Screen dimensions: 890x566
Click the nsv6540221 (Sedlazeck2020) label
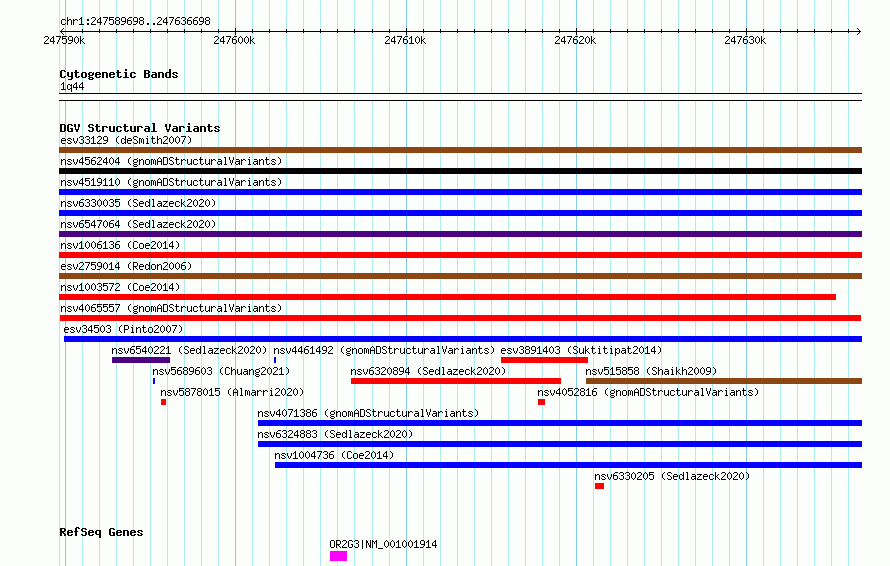coord(189,350)
